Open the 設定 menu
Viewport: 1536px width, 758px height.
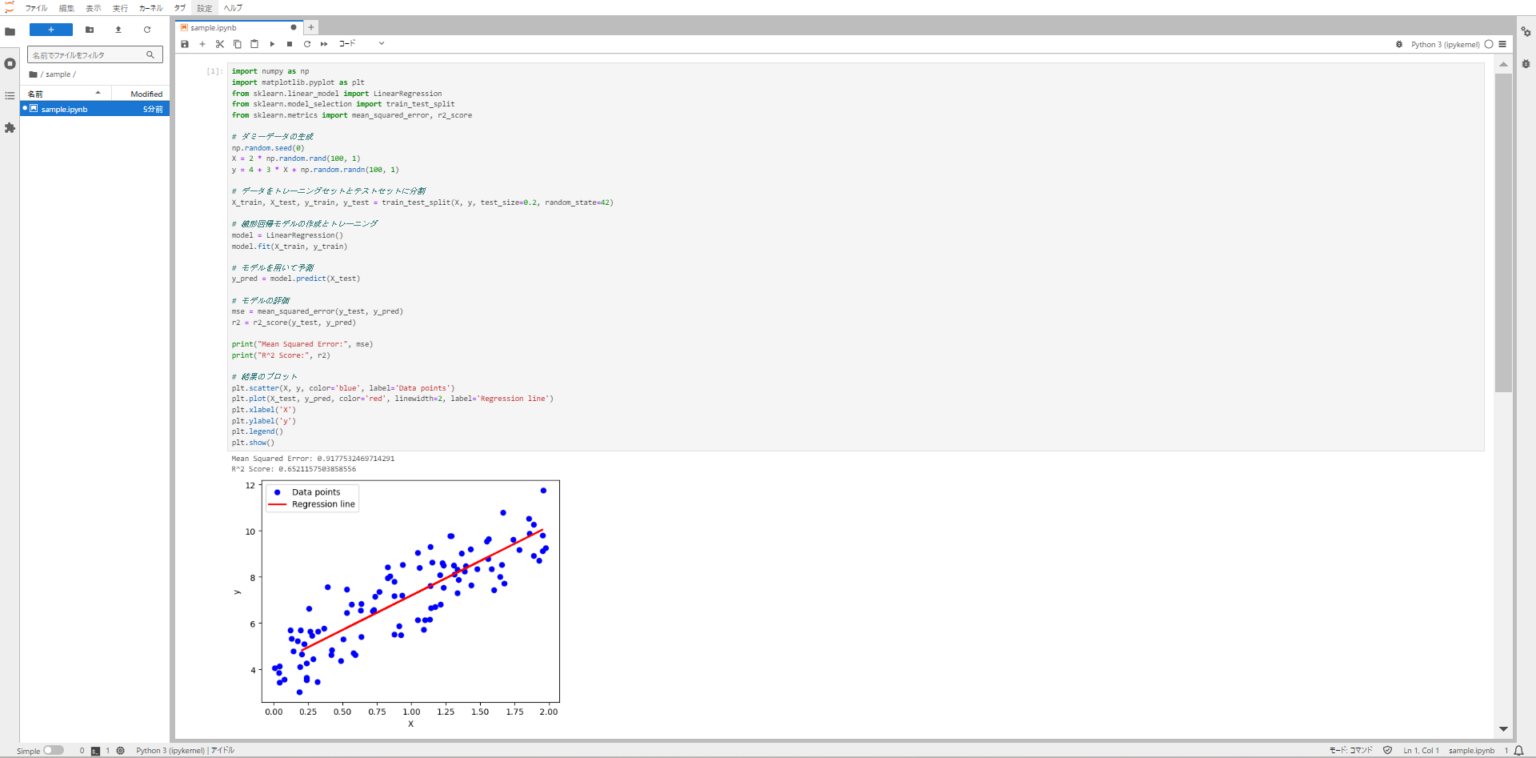point(204,8)
